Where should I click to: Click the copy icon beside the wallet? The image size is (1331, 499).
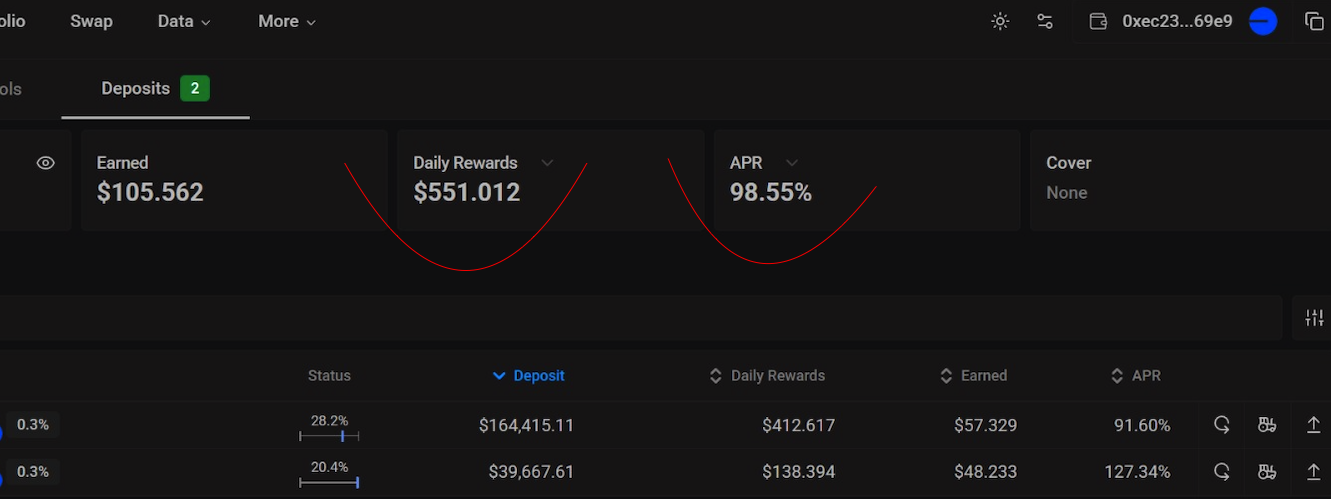(1314, 21)
